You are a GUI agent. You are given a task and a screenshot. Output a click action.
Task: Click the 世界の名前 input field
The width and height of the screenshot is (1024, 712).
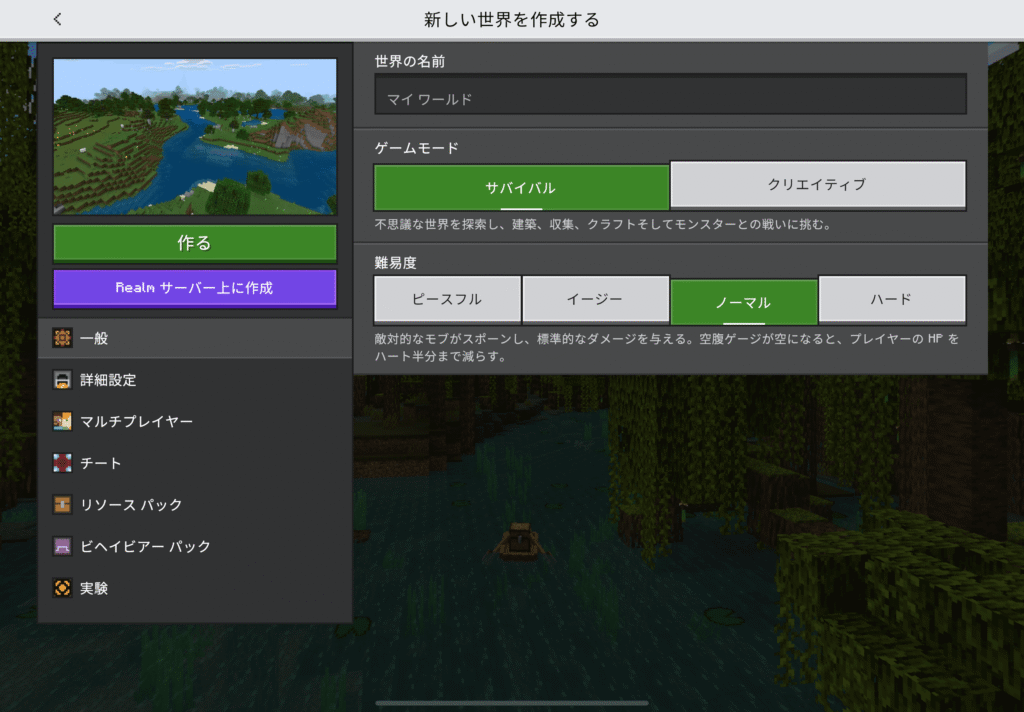tap(670, 95)
